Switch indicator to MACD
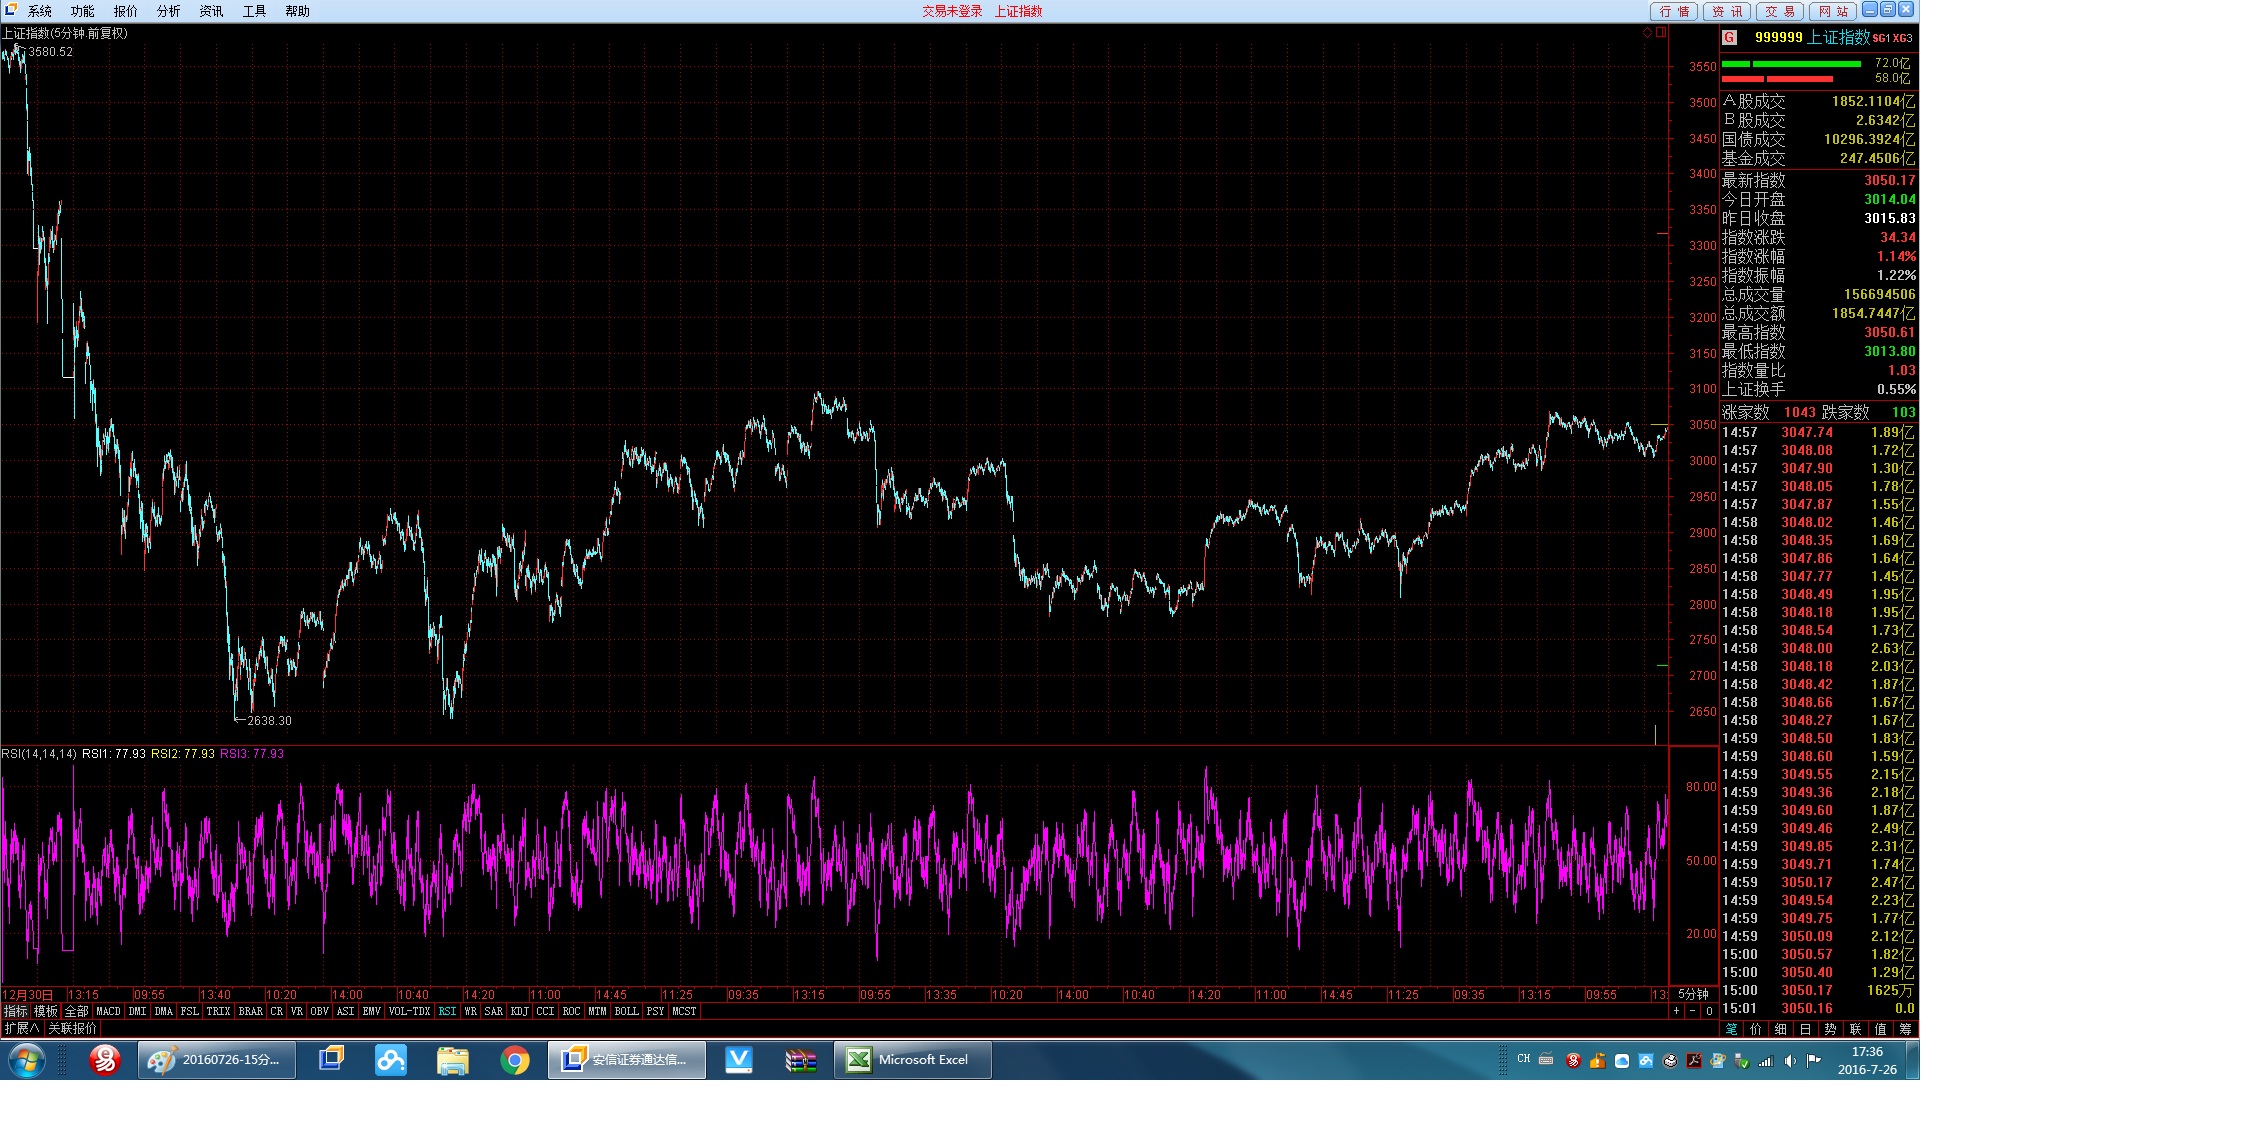2256x1137 pixels. pyautogui.click(x=108, y=1011)
